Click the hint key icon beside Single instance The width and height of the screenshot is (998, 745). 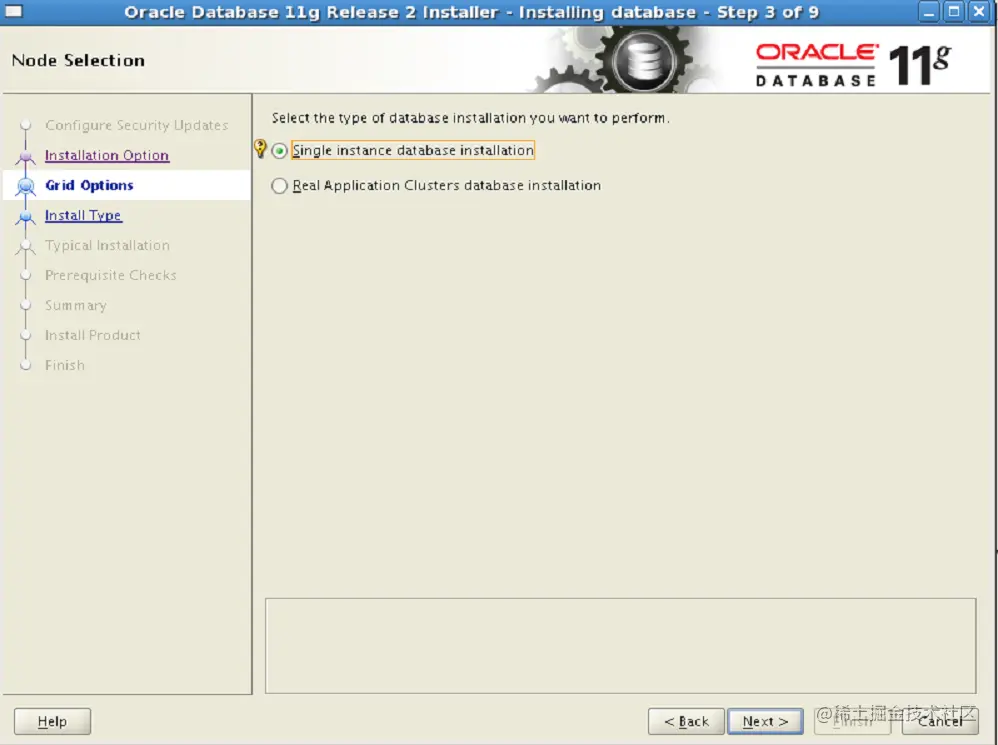click(x=260, y=148)
